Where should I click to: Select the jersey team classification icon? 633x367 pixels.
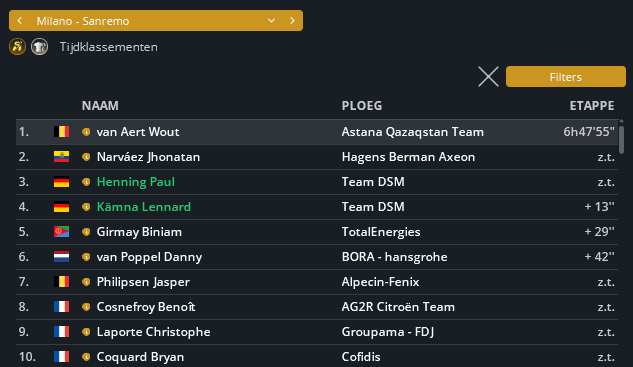tap(39, 47)
